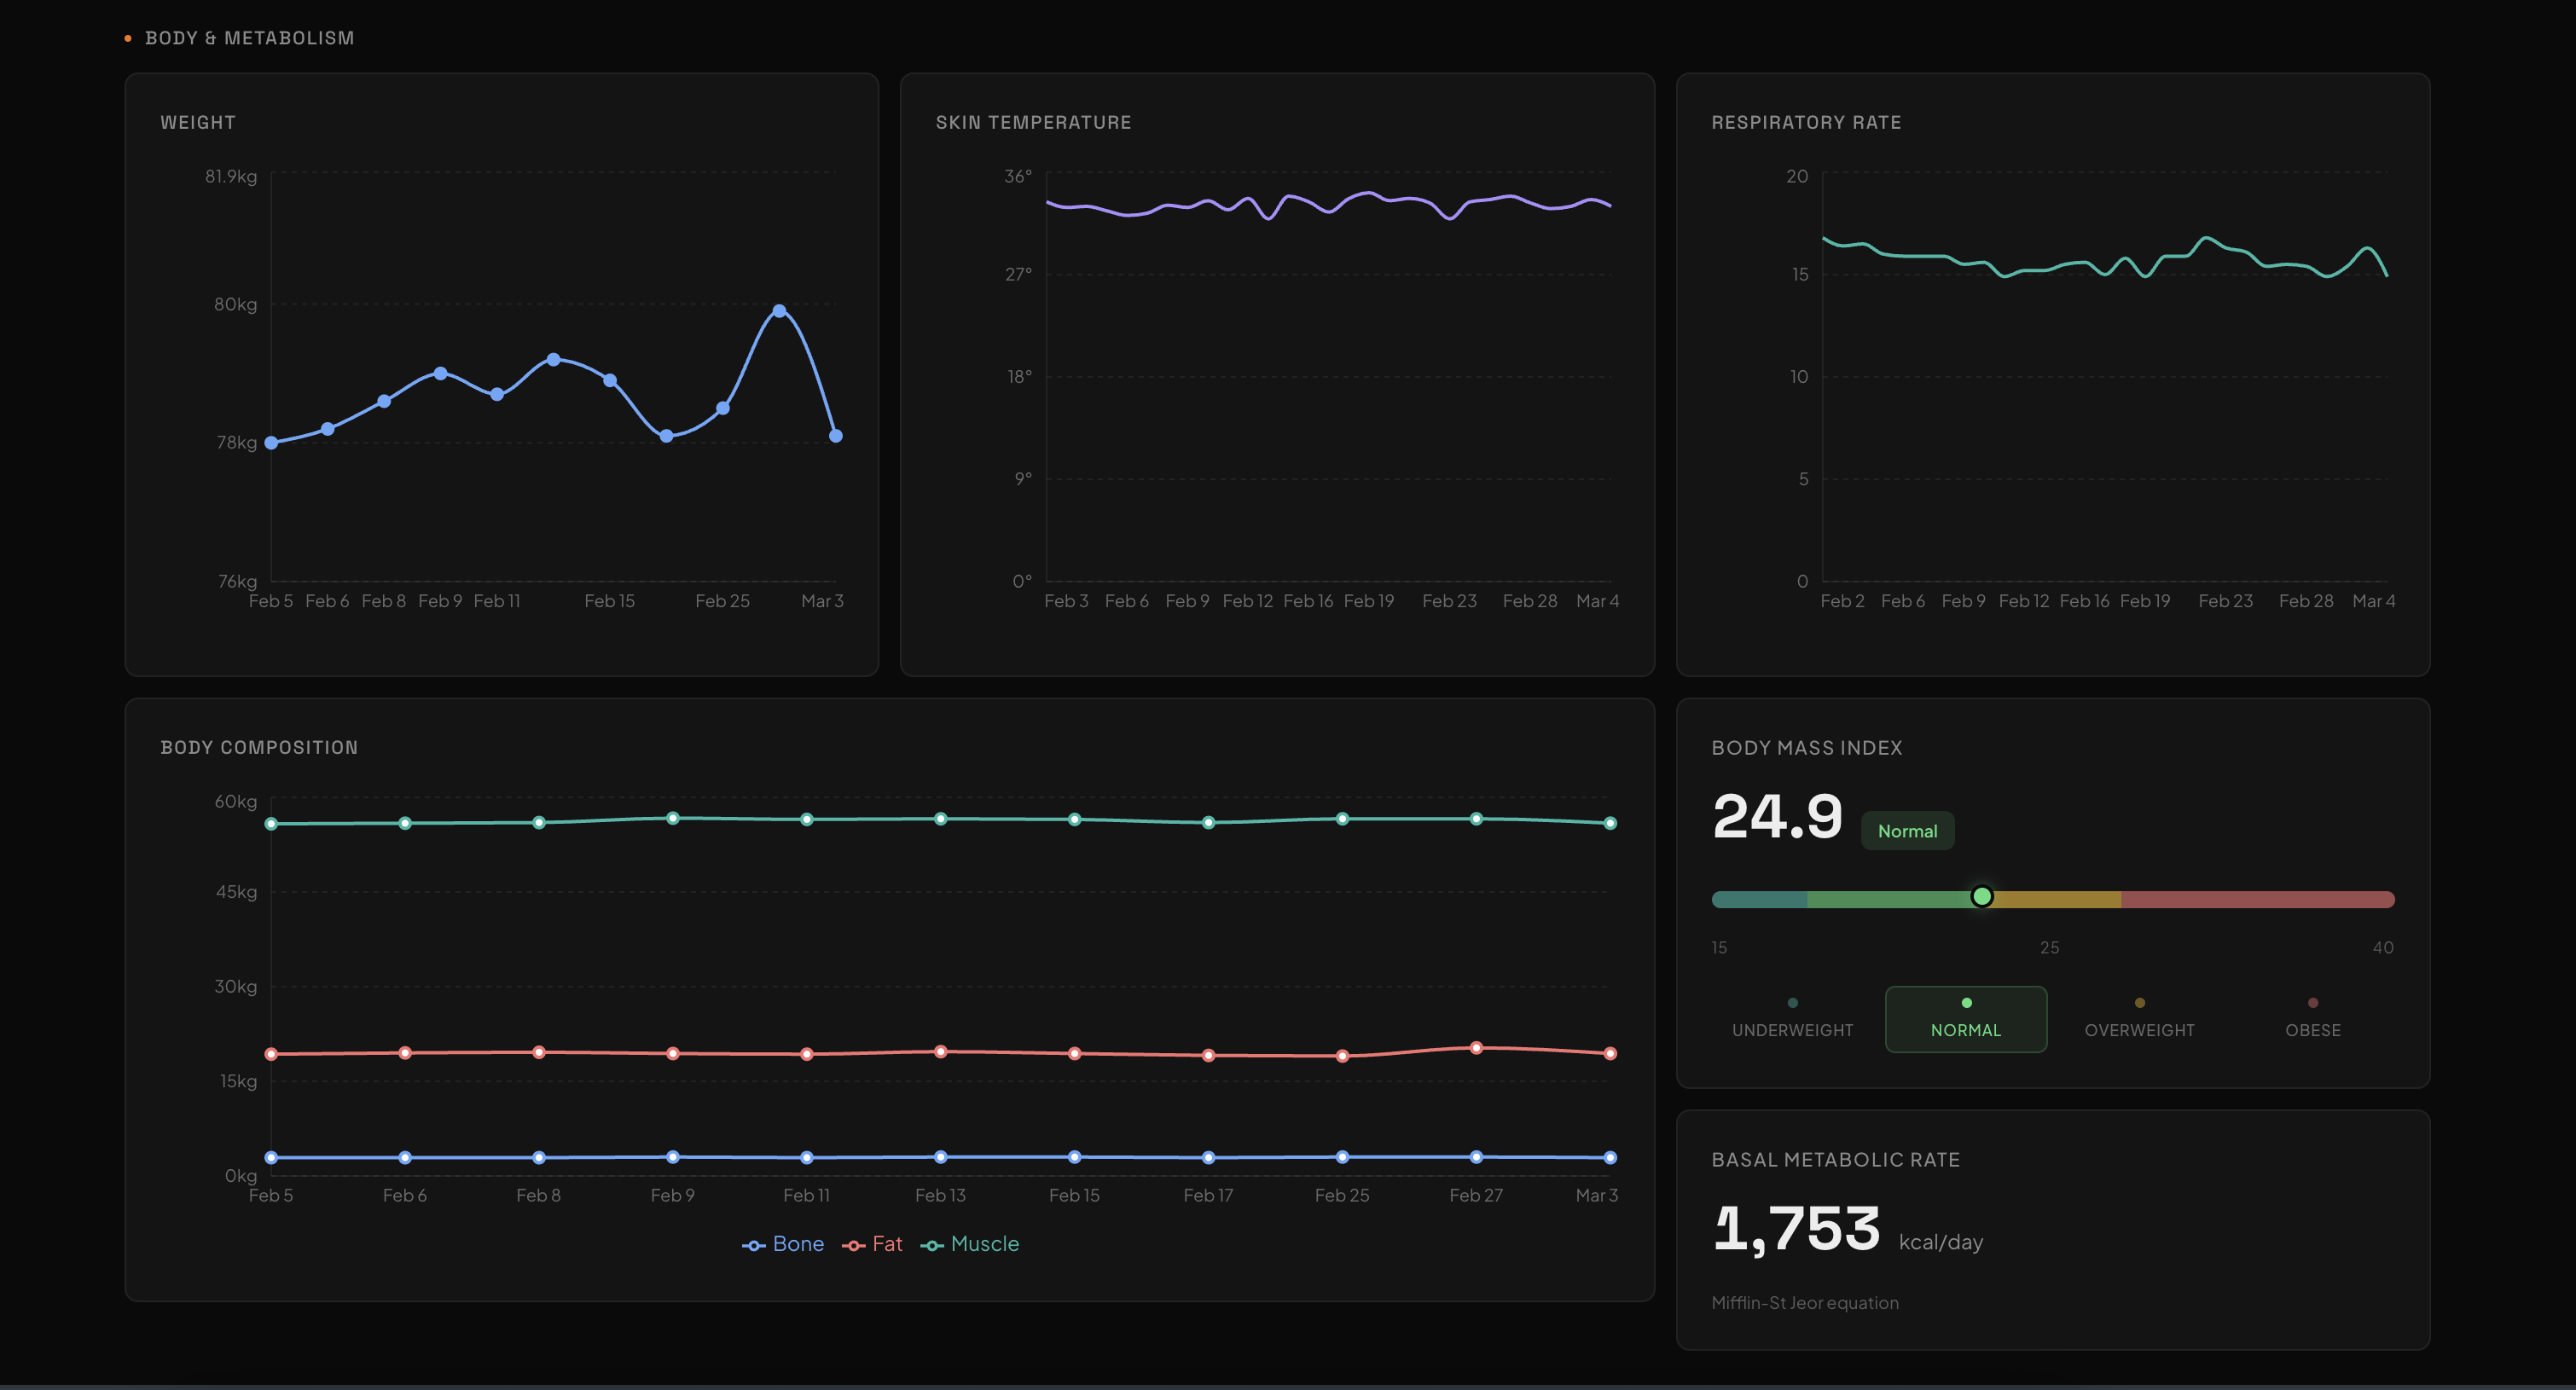The width and height of the screenshot is (2576, 1390).
Task: Click the Muscle data point at Feb 9
Action: point(673,818)
